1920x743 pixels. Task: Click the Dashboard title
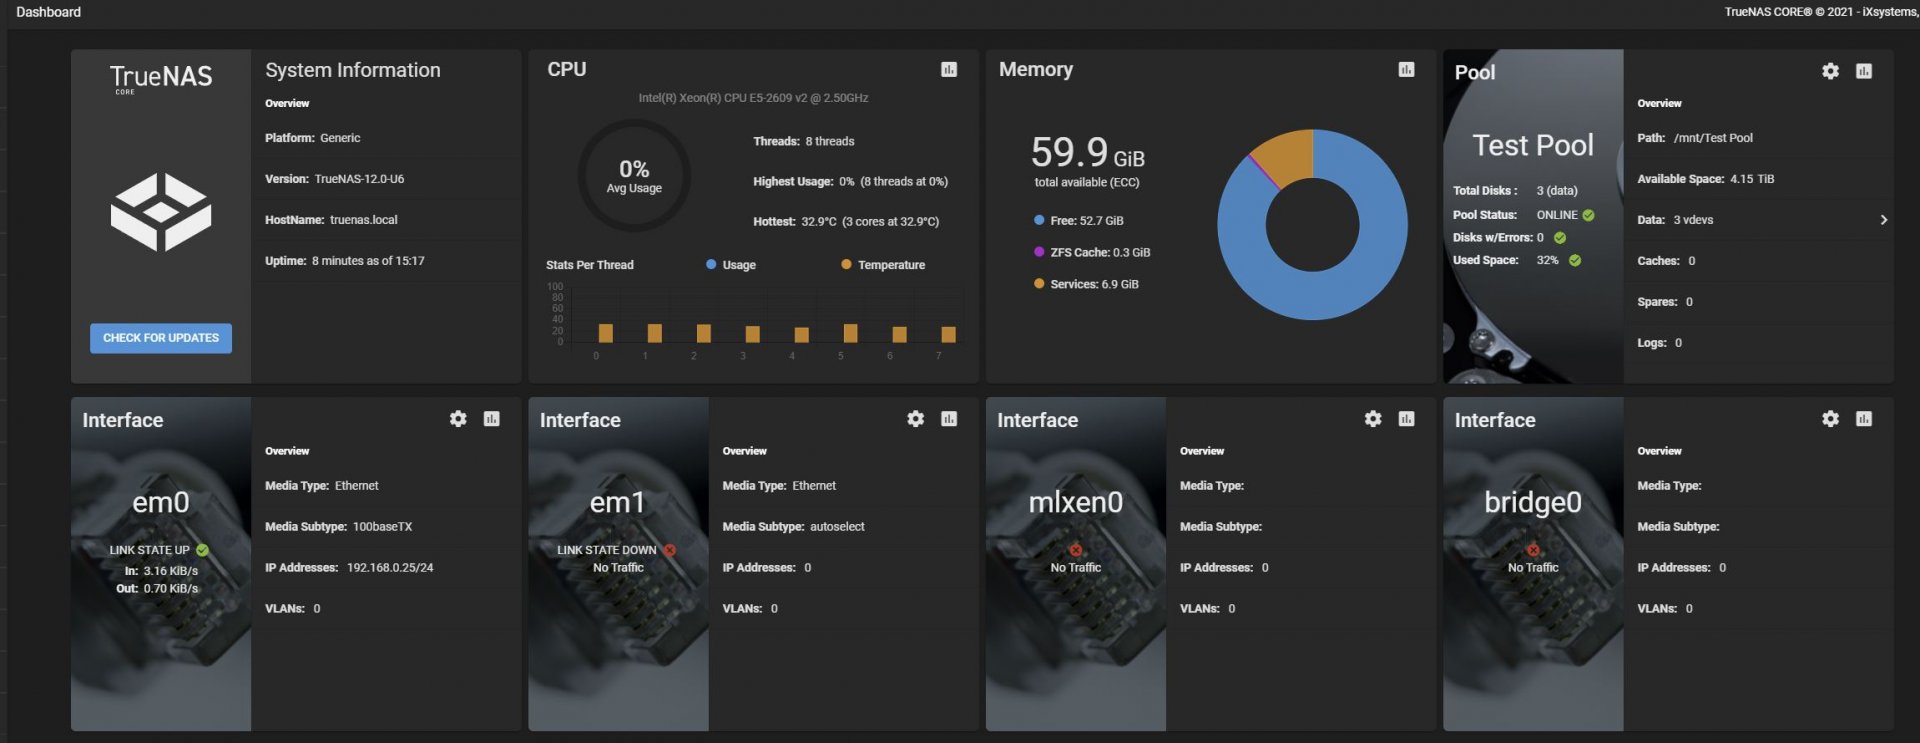click(49, 12)
